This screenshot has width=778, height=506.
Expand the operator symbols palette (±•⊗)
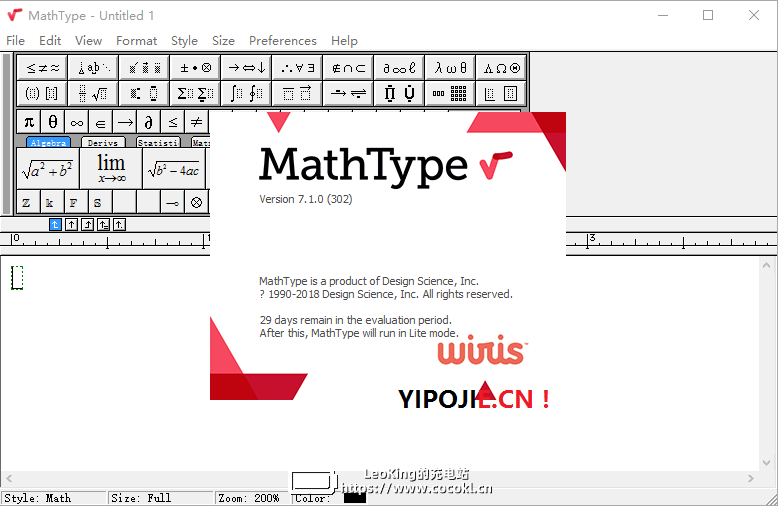[195, 68]
